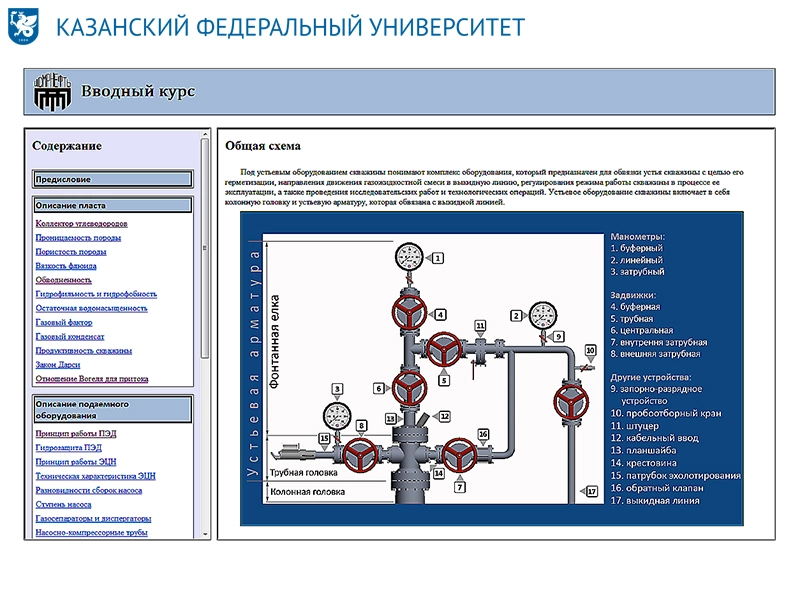The width and height of the screenshot is (800, 600).
Task: Click callout number 17 in the diagram
Action: click(592, 491)
